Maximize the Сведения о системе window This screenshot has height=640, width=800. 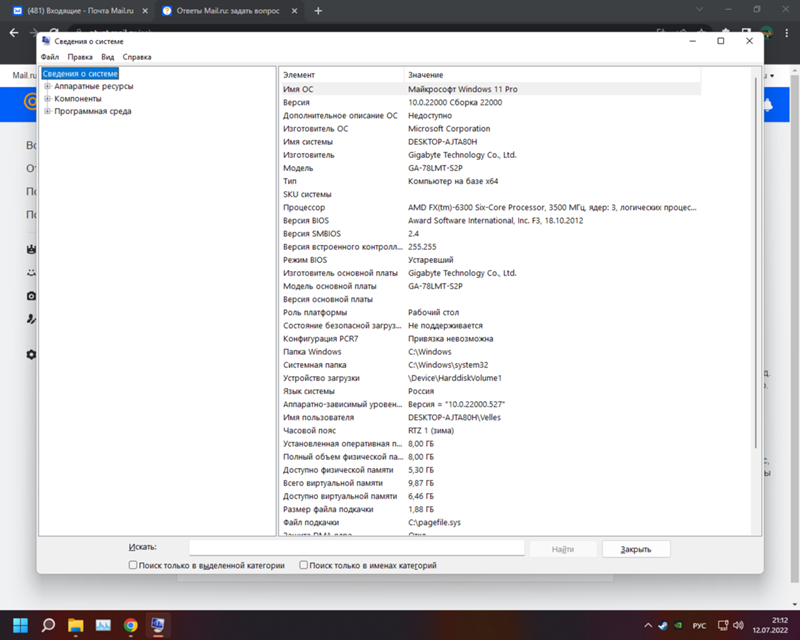point(720,41)
